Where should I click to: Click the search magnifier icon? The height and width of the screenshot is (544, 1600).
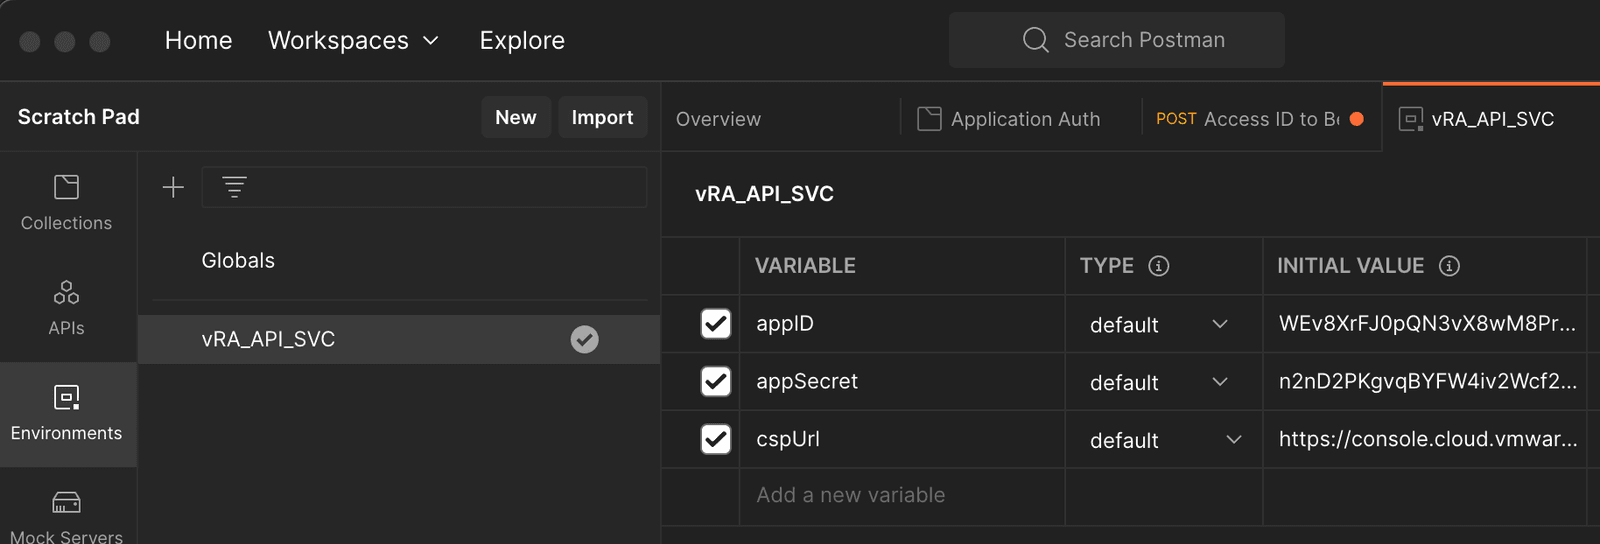[1036, 40]
